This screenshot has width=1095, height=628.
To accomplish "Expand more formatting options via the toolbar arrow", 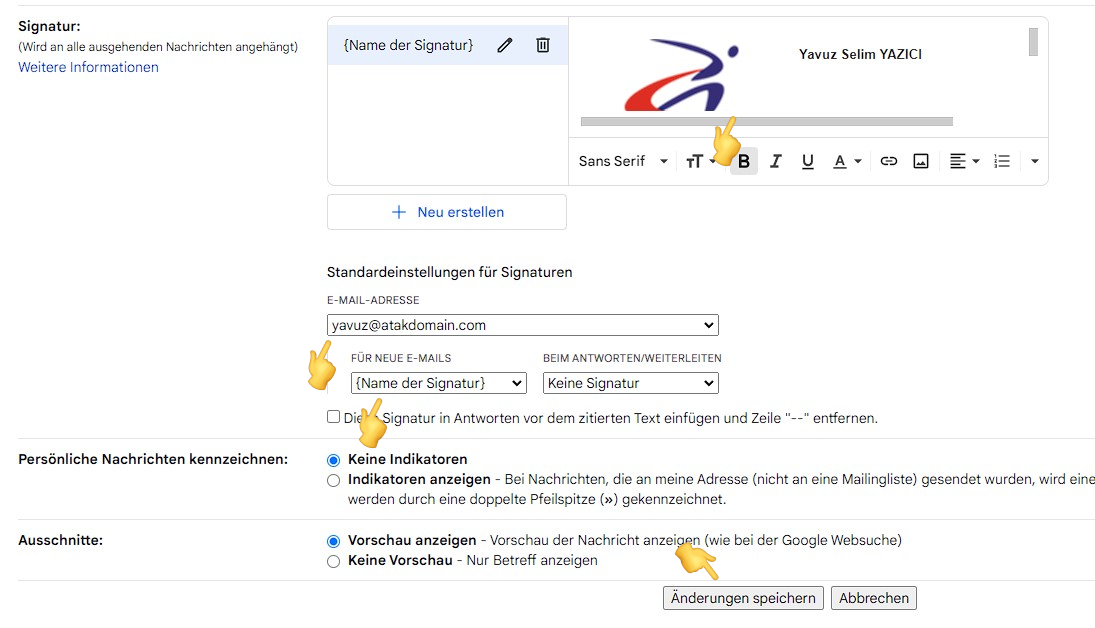I will (1034, 160).
